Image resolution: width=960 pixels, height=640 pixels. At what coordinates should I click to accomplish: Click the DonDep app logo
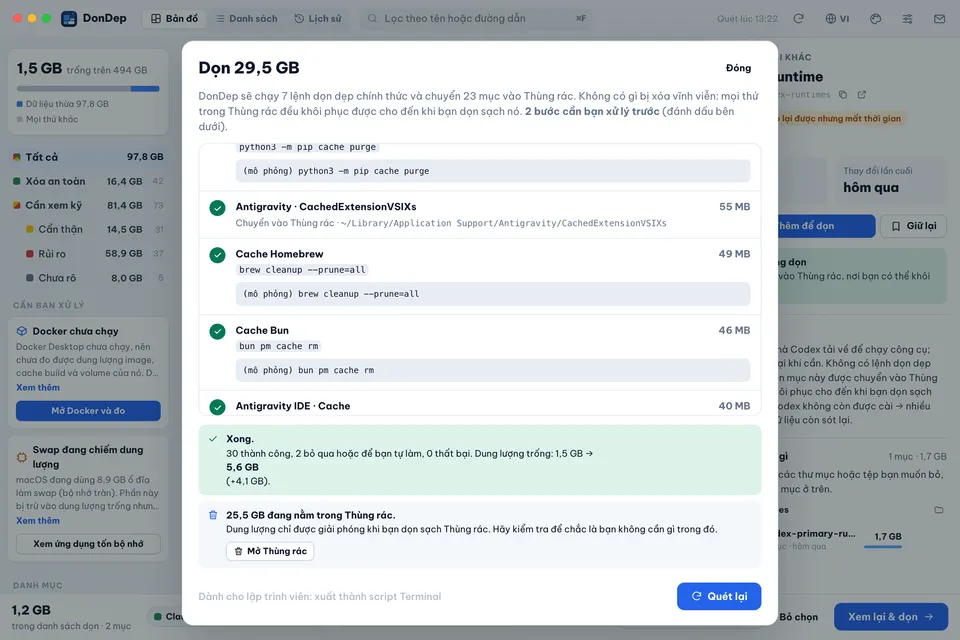coord(69,18)
